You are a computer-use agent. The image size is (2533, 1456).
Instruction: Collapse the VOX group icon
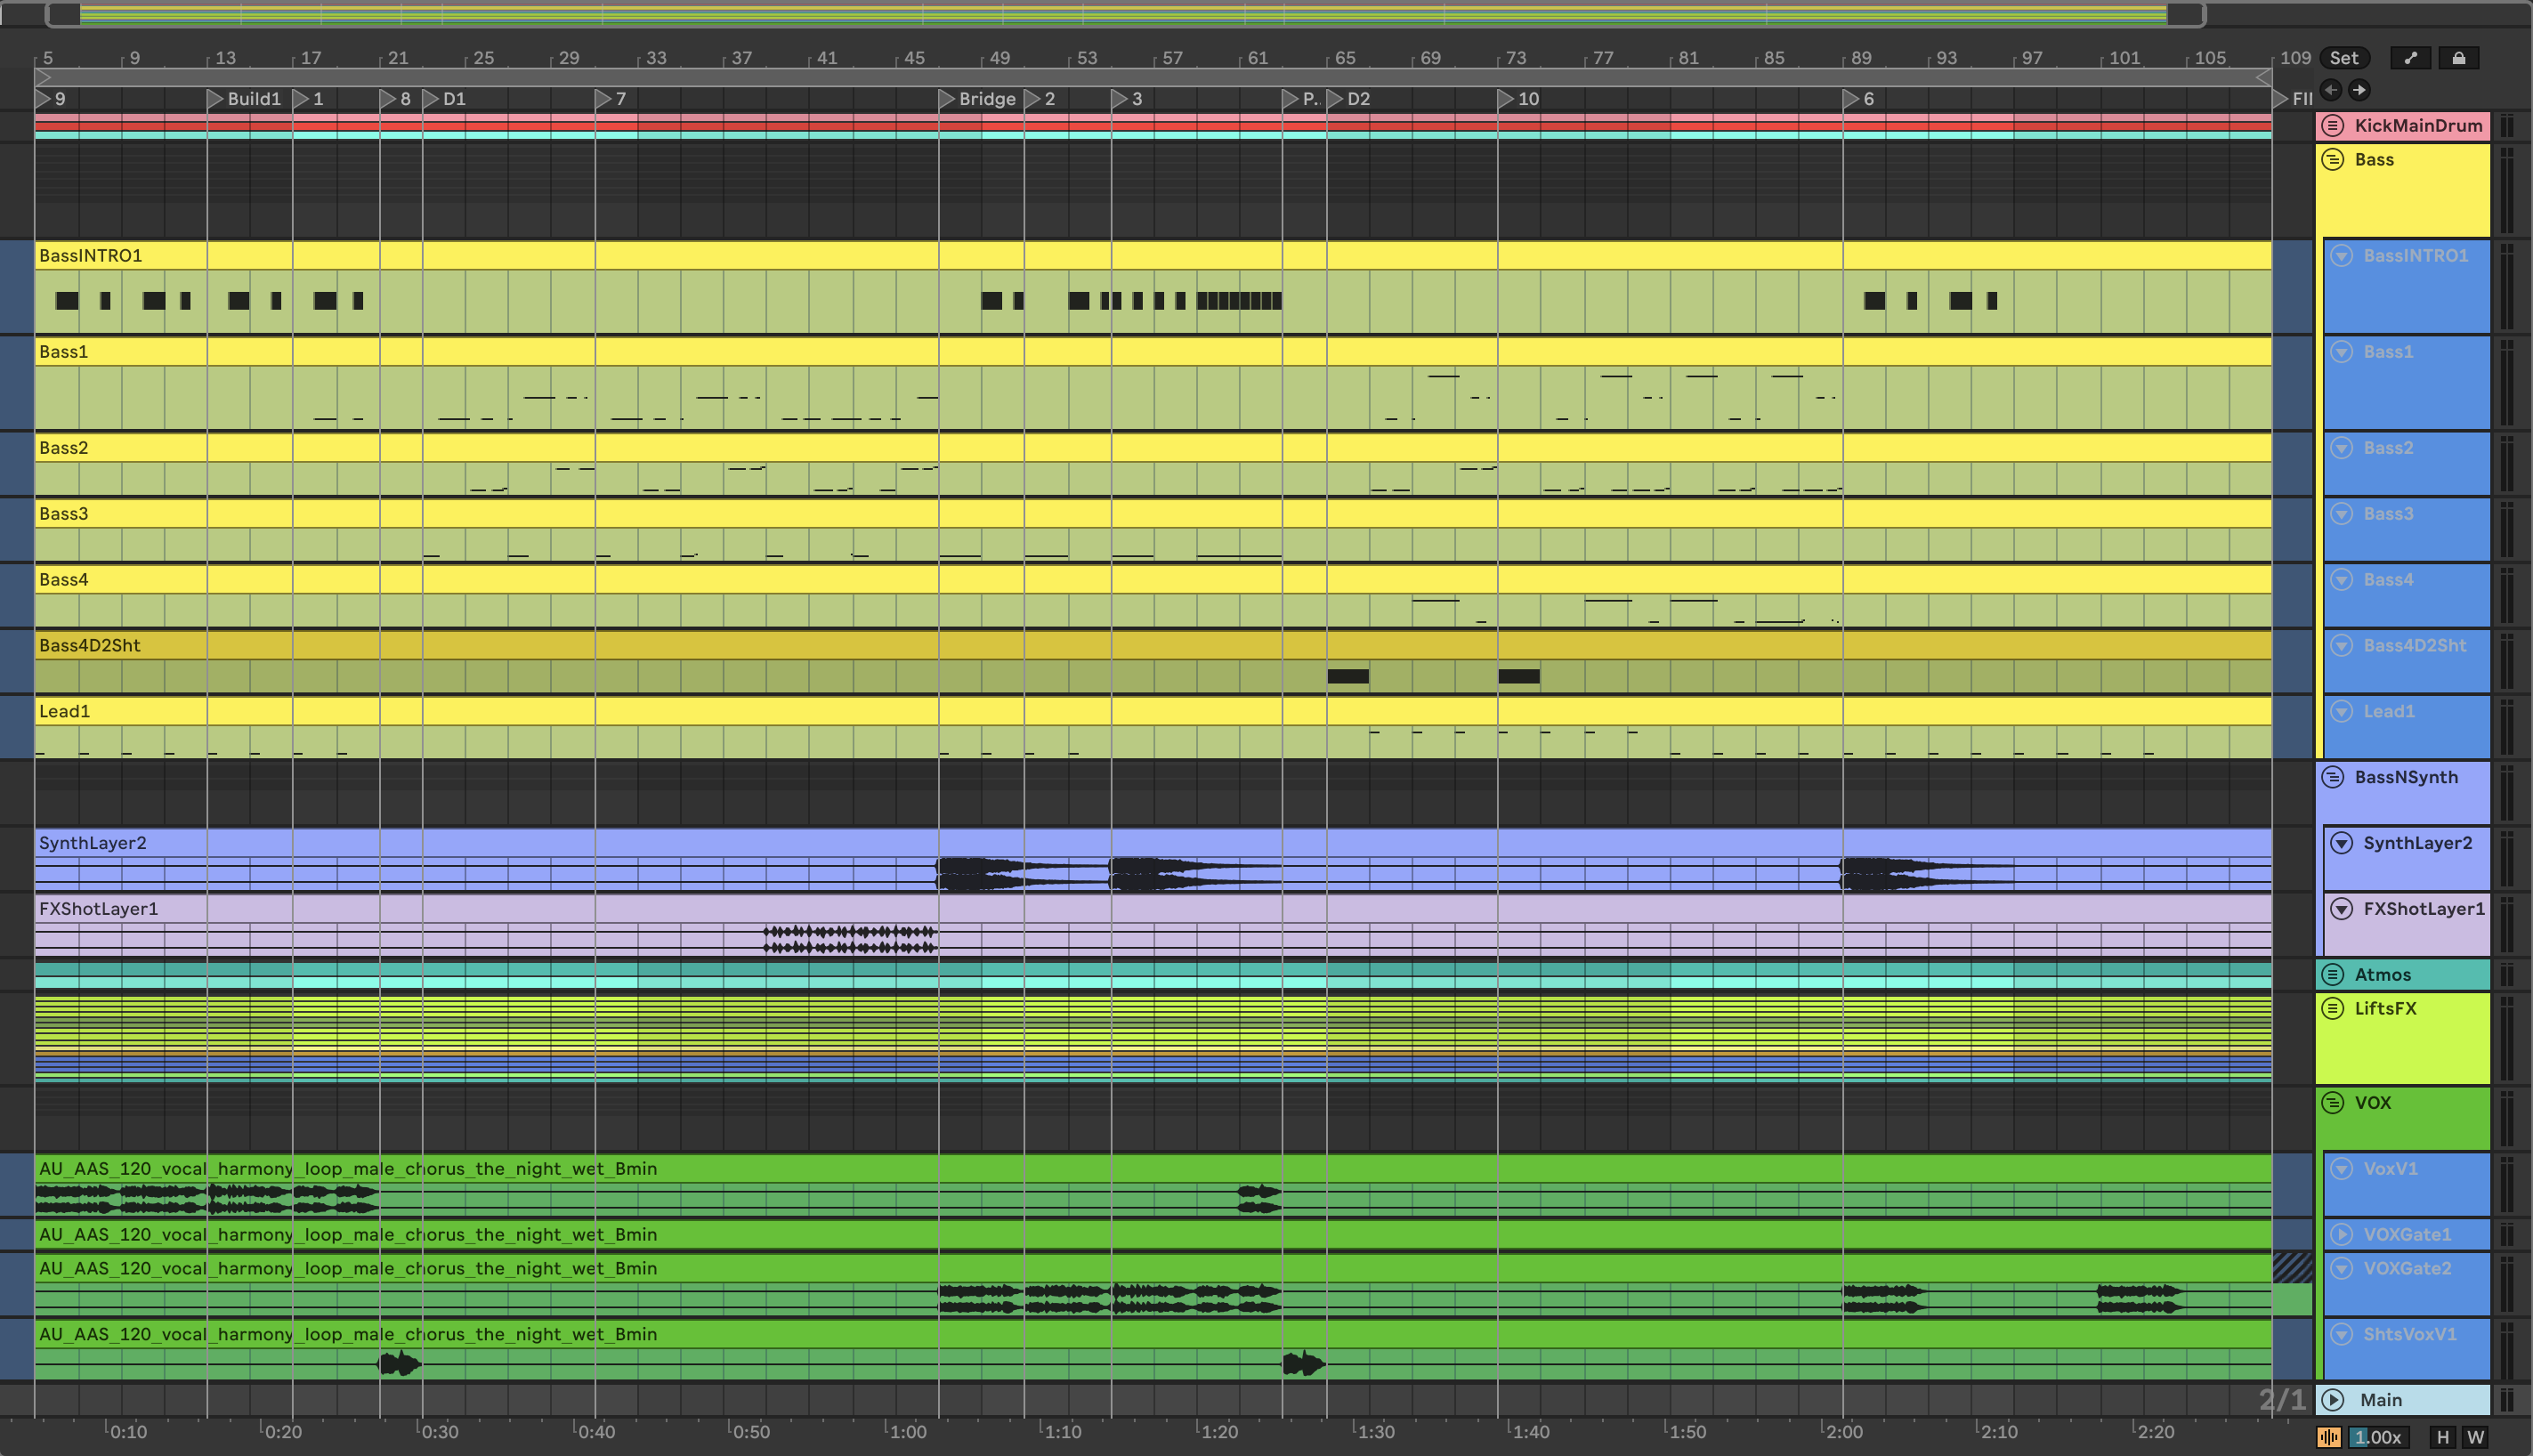(2333, 1102)
